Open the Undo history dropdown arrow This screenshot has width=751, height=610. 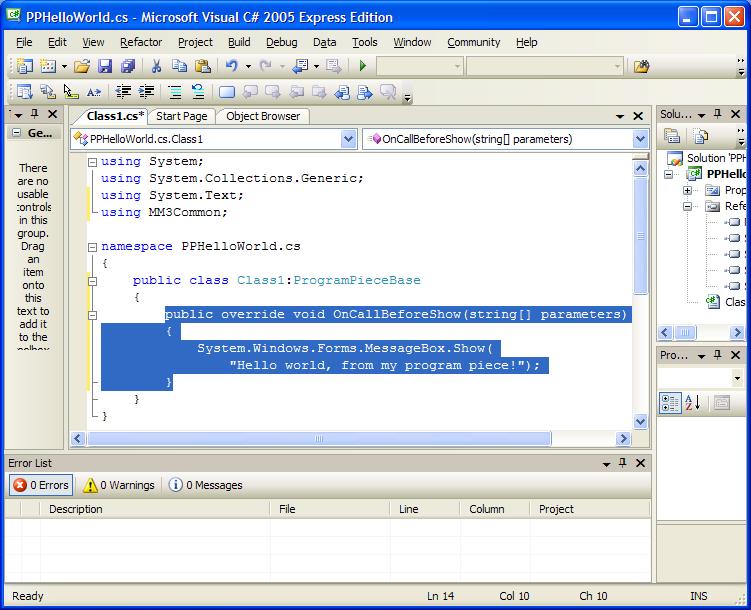pos(248,66)
